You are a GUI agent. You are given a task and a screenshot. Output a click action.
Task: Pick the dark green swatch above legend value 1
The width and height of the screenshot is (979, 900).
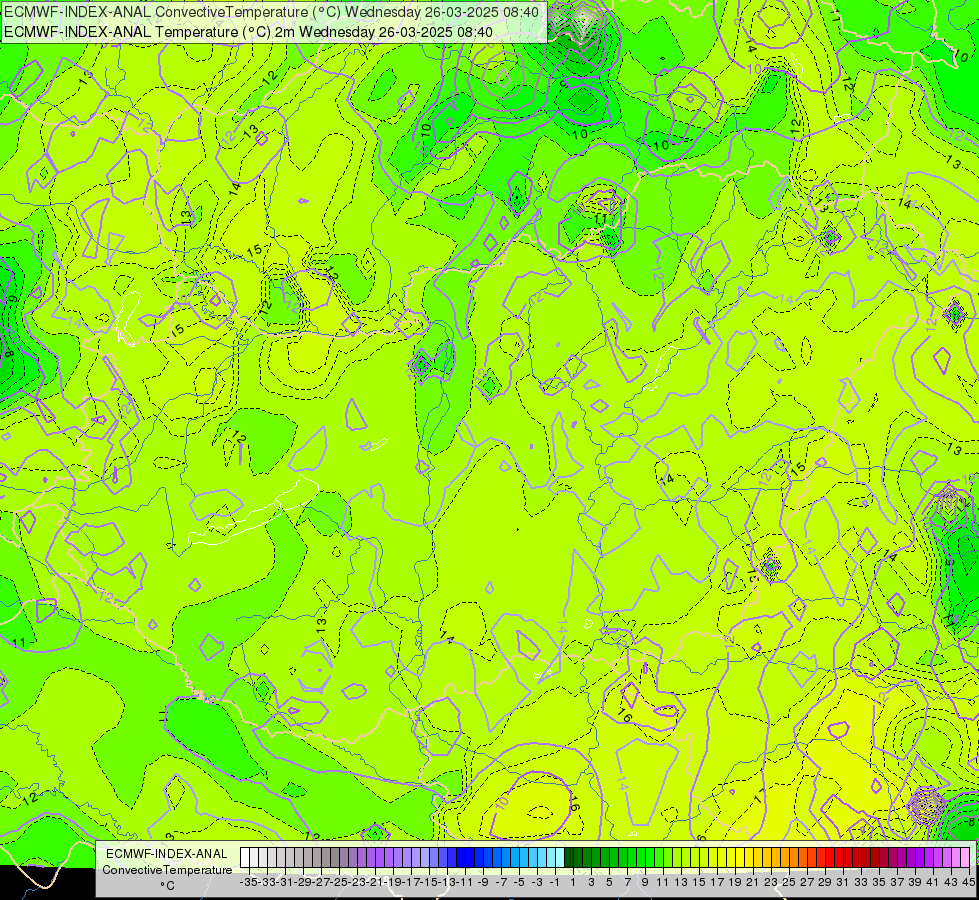(568, 857)
